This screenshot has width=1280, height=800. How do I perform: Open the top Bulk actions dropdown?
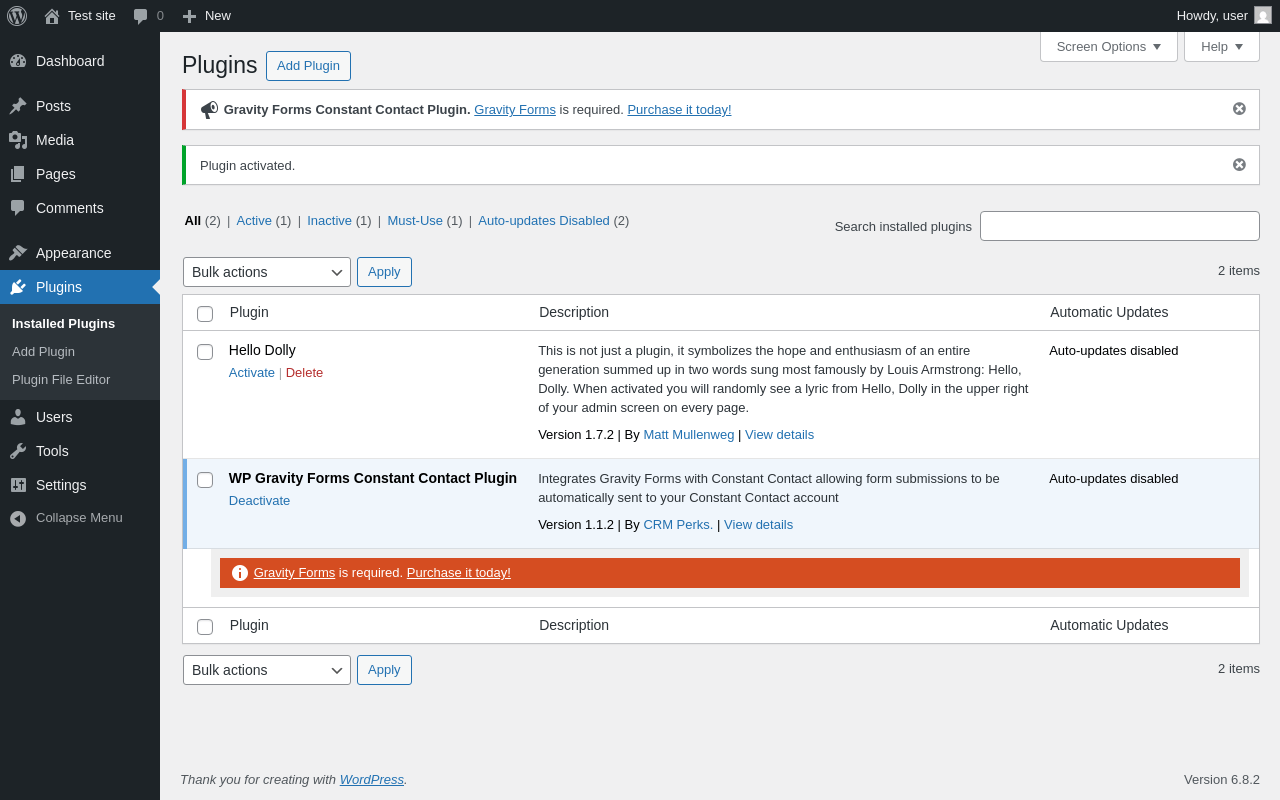[267, 272]
